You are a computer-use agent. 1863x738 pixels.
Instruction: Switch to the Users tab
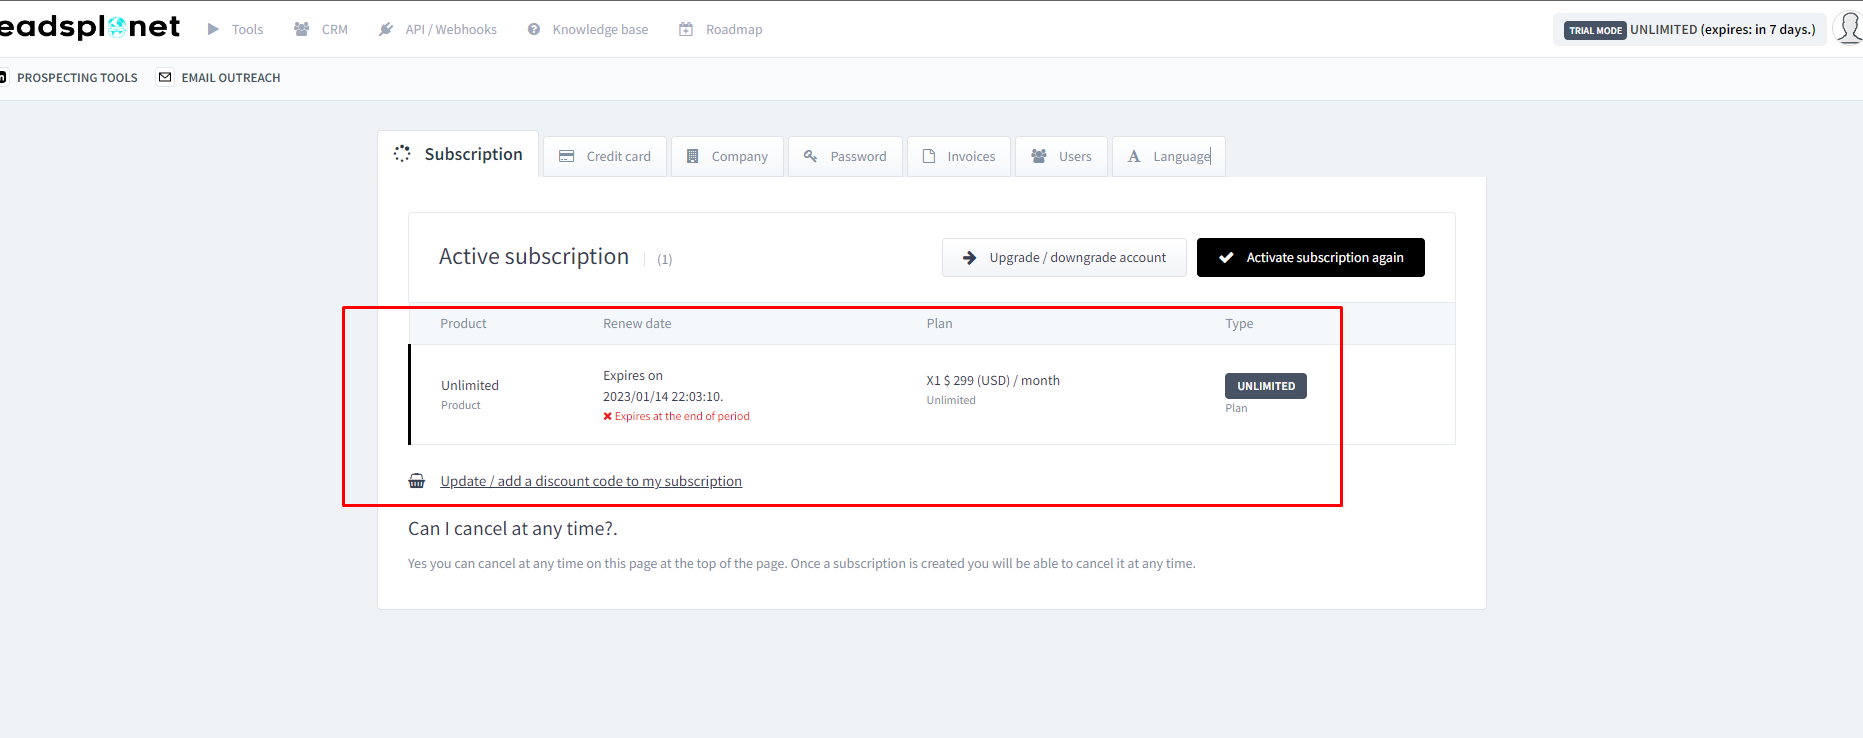1061,156
